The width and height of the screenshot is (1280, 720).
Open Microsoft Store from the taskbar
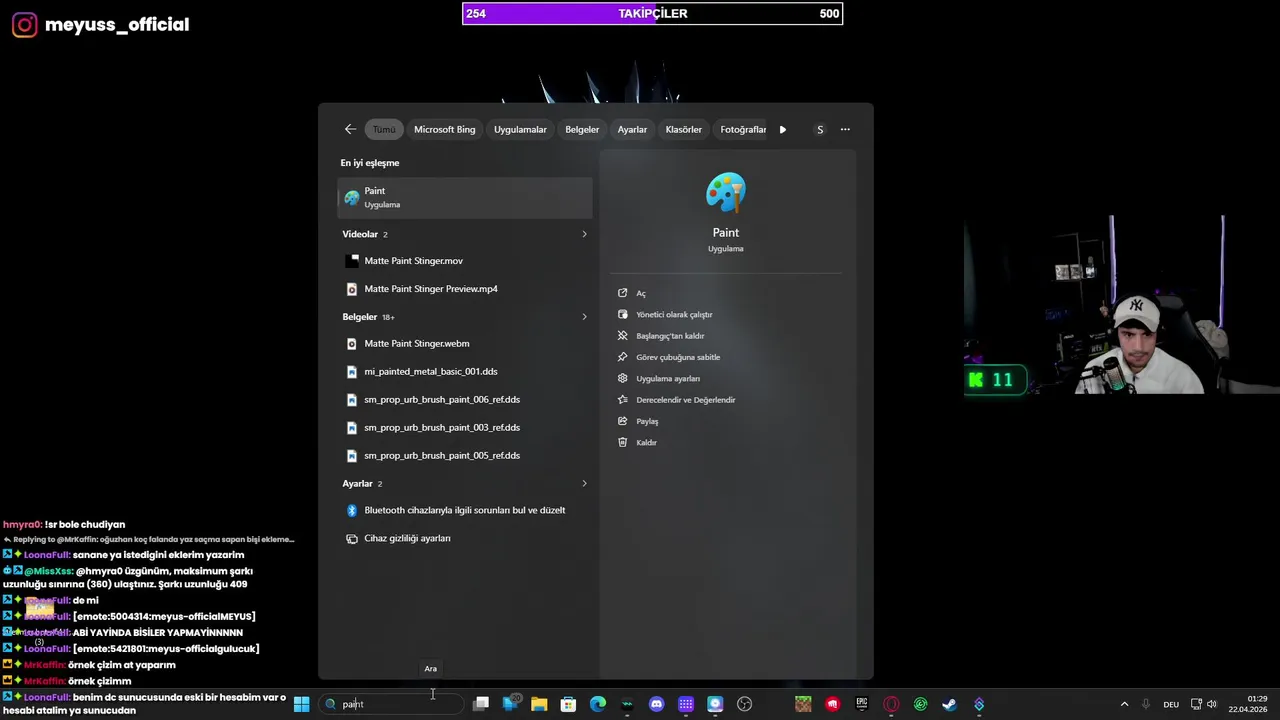[x=568, y=704]
